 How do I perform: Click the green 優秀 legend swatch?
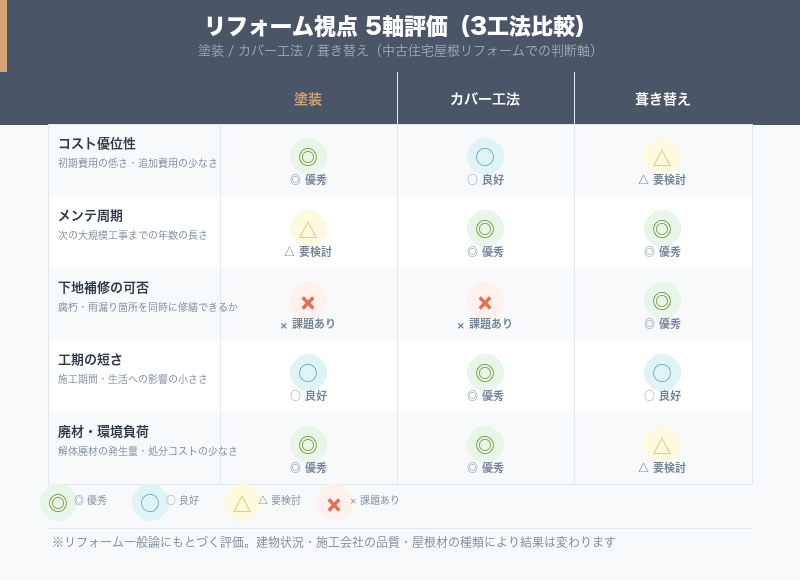[x=58, y=503]
